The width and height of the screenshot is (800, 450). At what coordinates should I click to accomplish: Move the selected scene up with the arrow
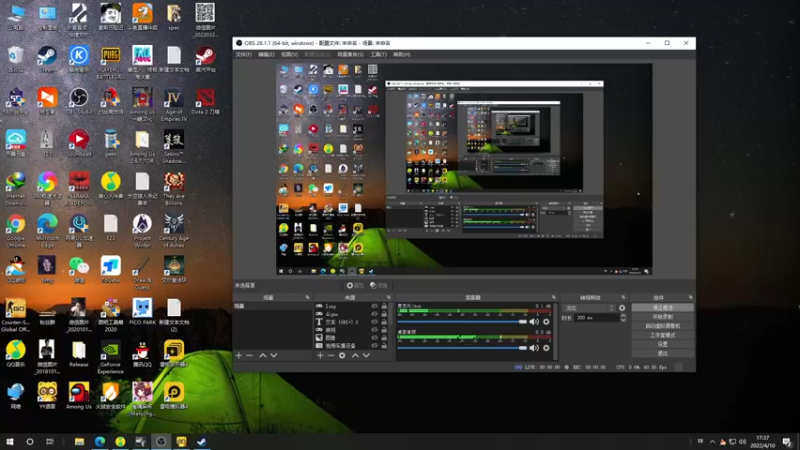pyautogui.click(x=263, y=355)
